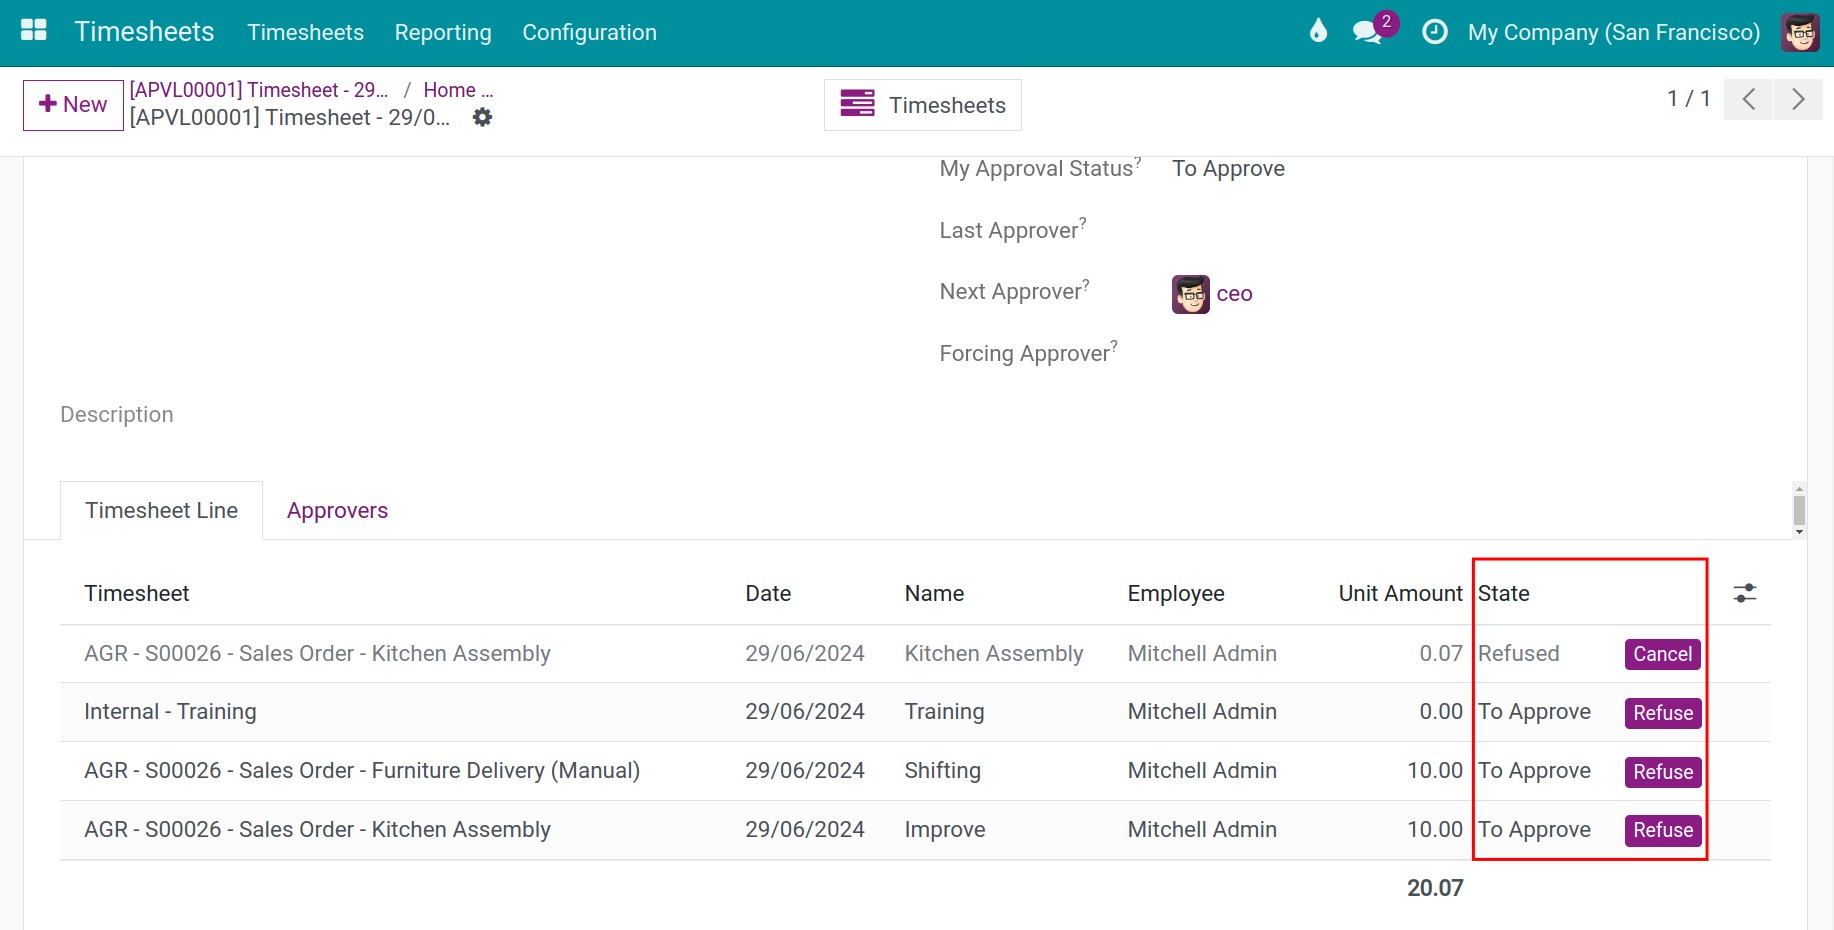Screen dimensions: 1834x930
Task: Open the Timesheets menu in navbar
Action: click(x=305, y=32)
